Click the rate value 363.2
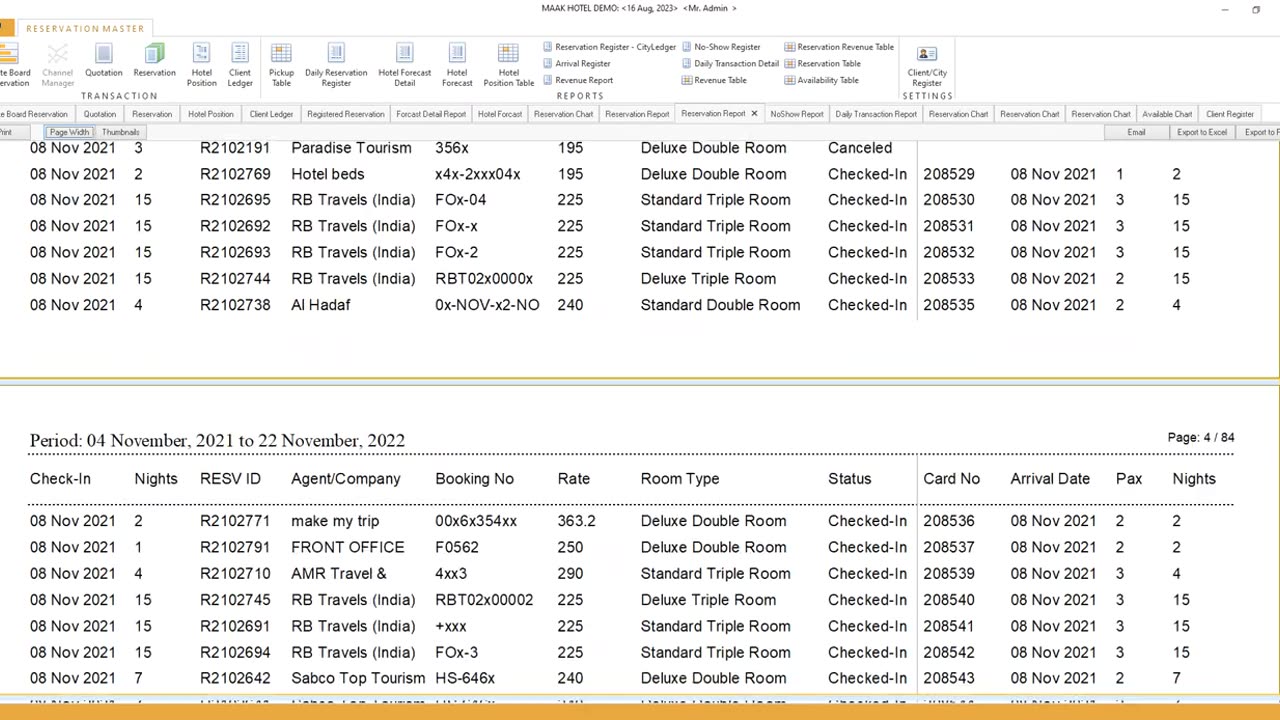Viewport: 1280px width, 720px height. coord(576,521)
